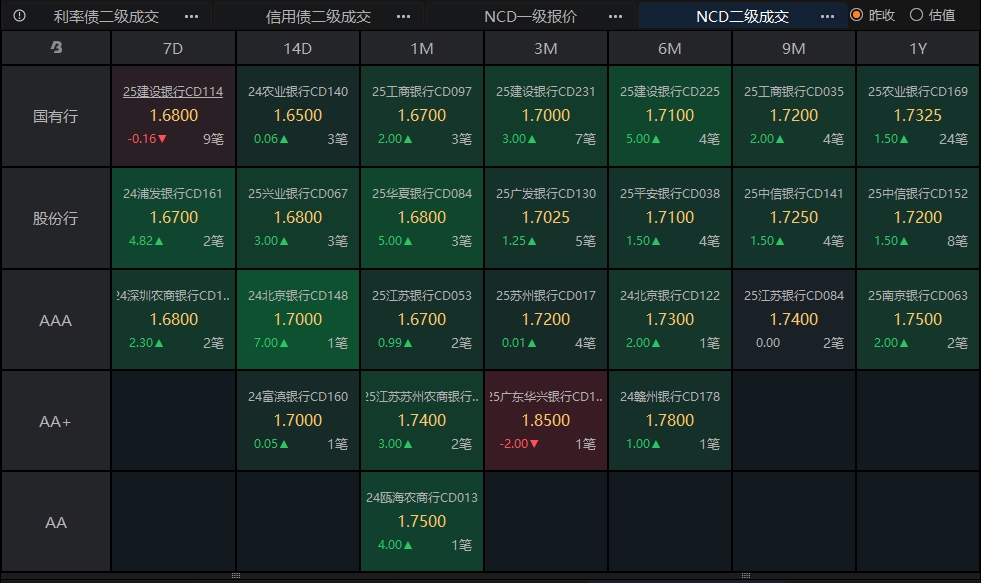Click the 25建设银行CD225 cell
The width and height of the screenshot is (981, 583).
click(x=669, y=116)
